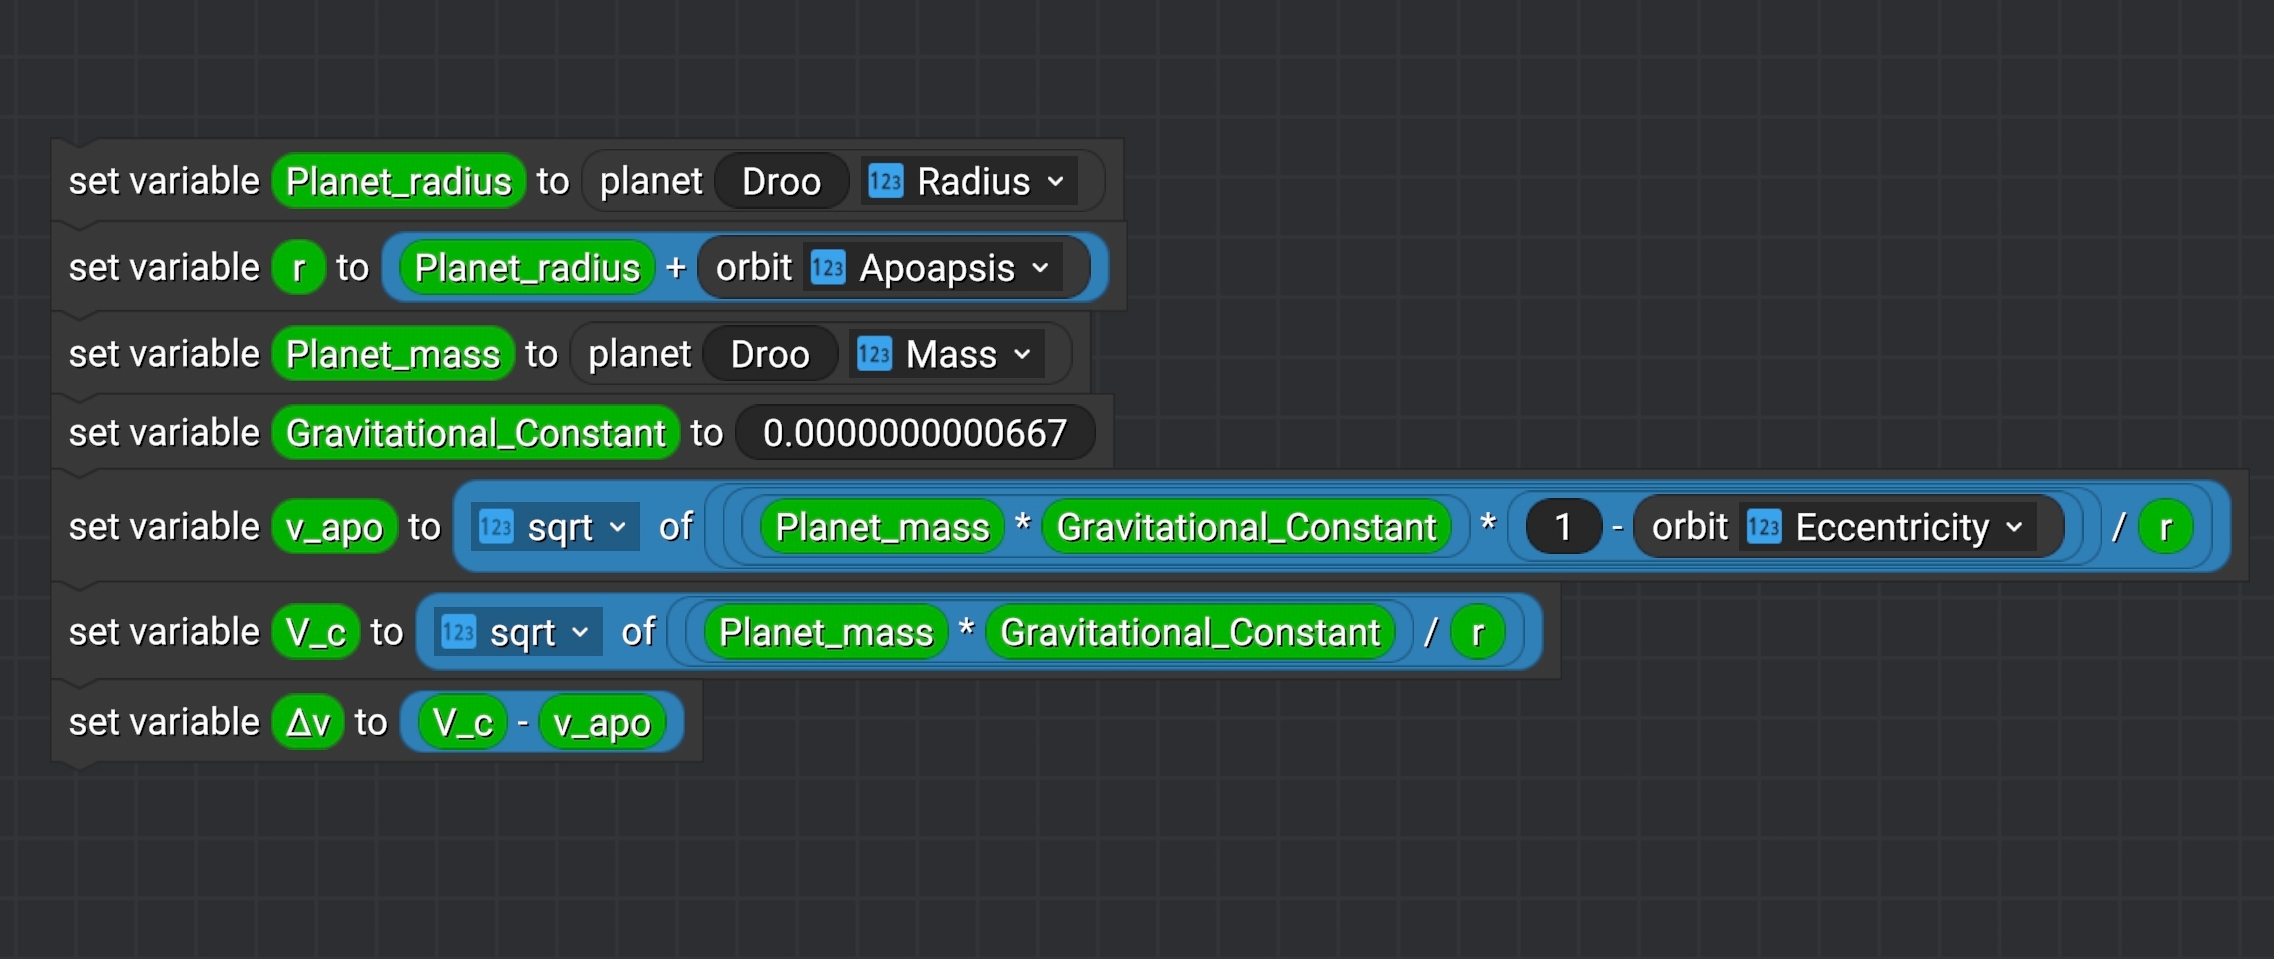
Task: Select the r variable being set in second row
Action: point(298,268)
